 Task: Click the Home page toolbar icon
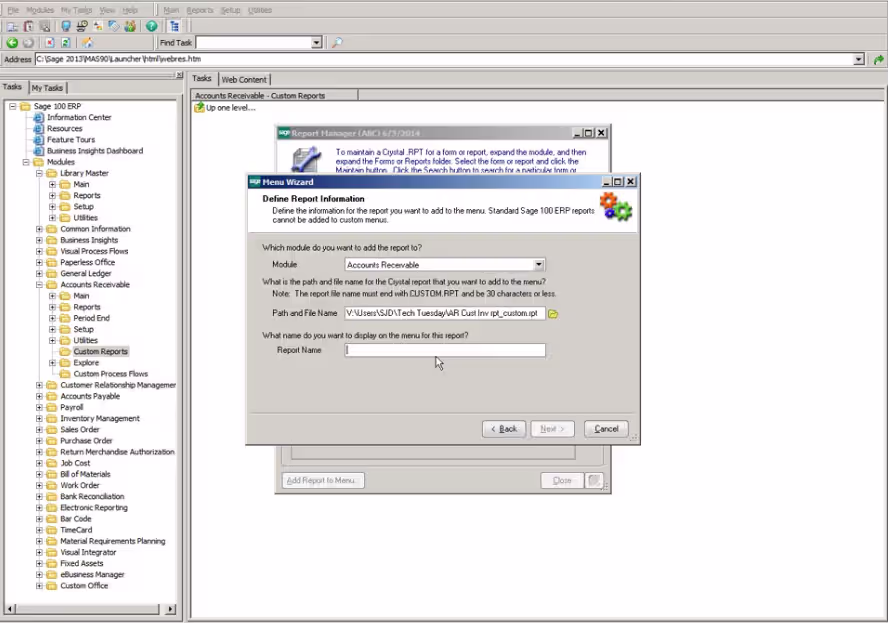87,43
